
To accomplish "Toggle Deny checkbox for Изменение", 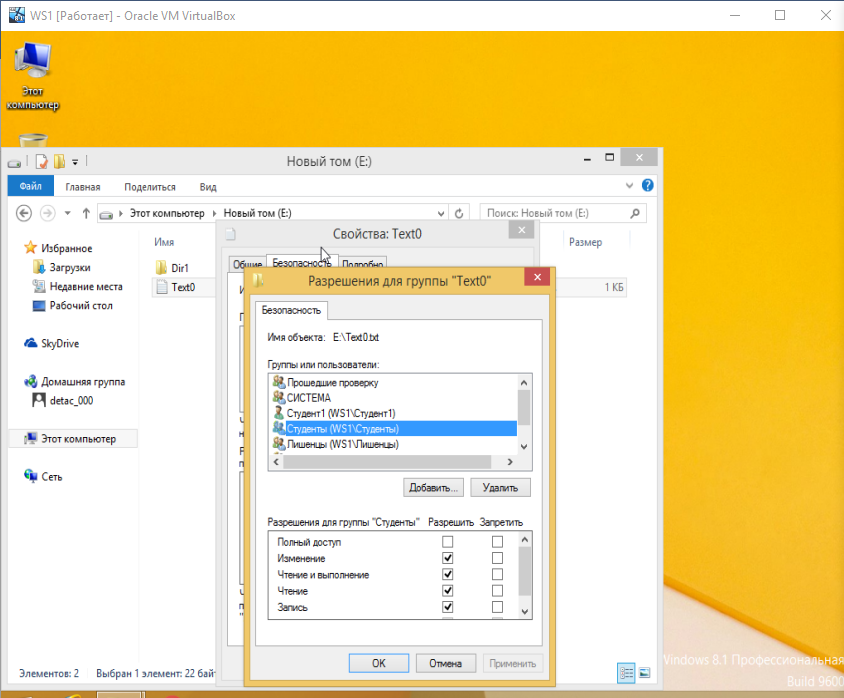I will click(497, 558).
